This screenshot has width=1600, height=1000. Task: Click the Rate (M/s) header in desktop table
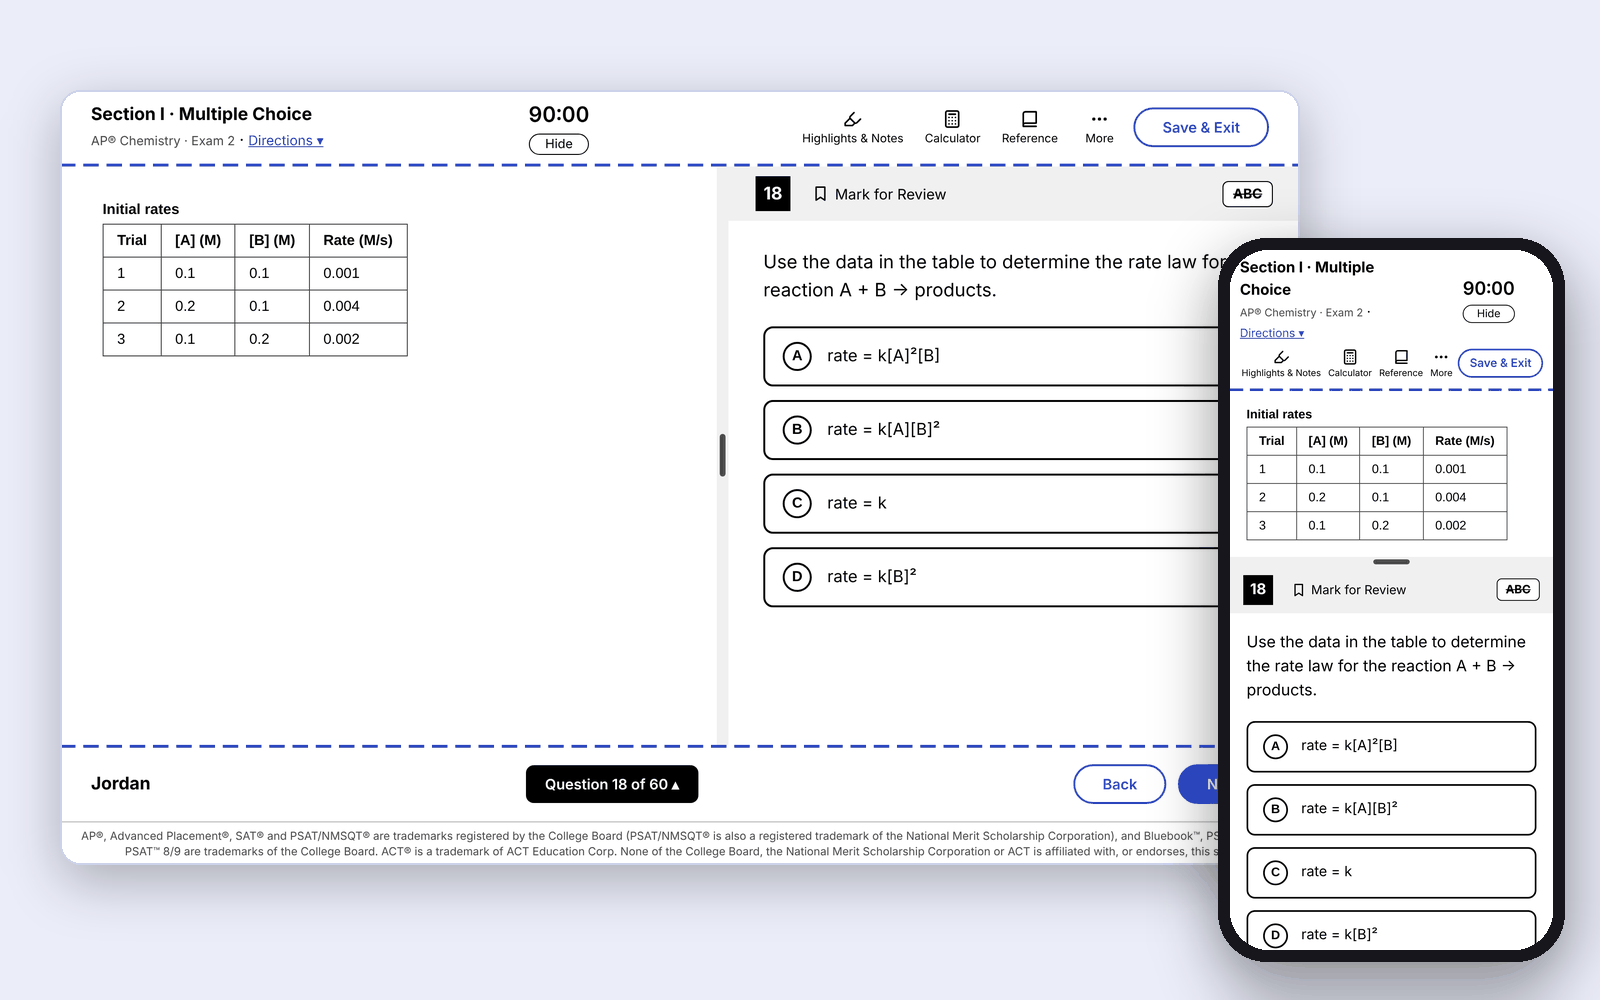(x=358, y=240)
